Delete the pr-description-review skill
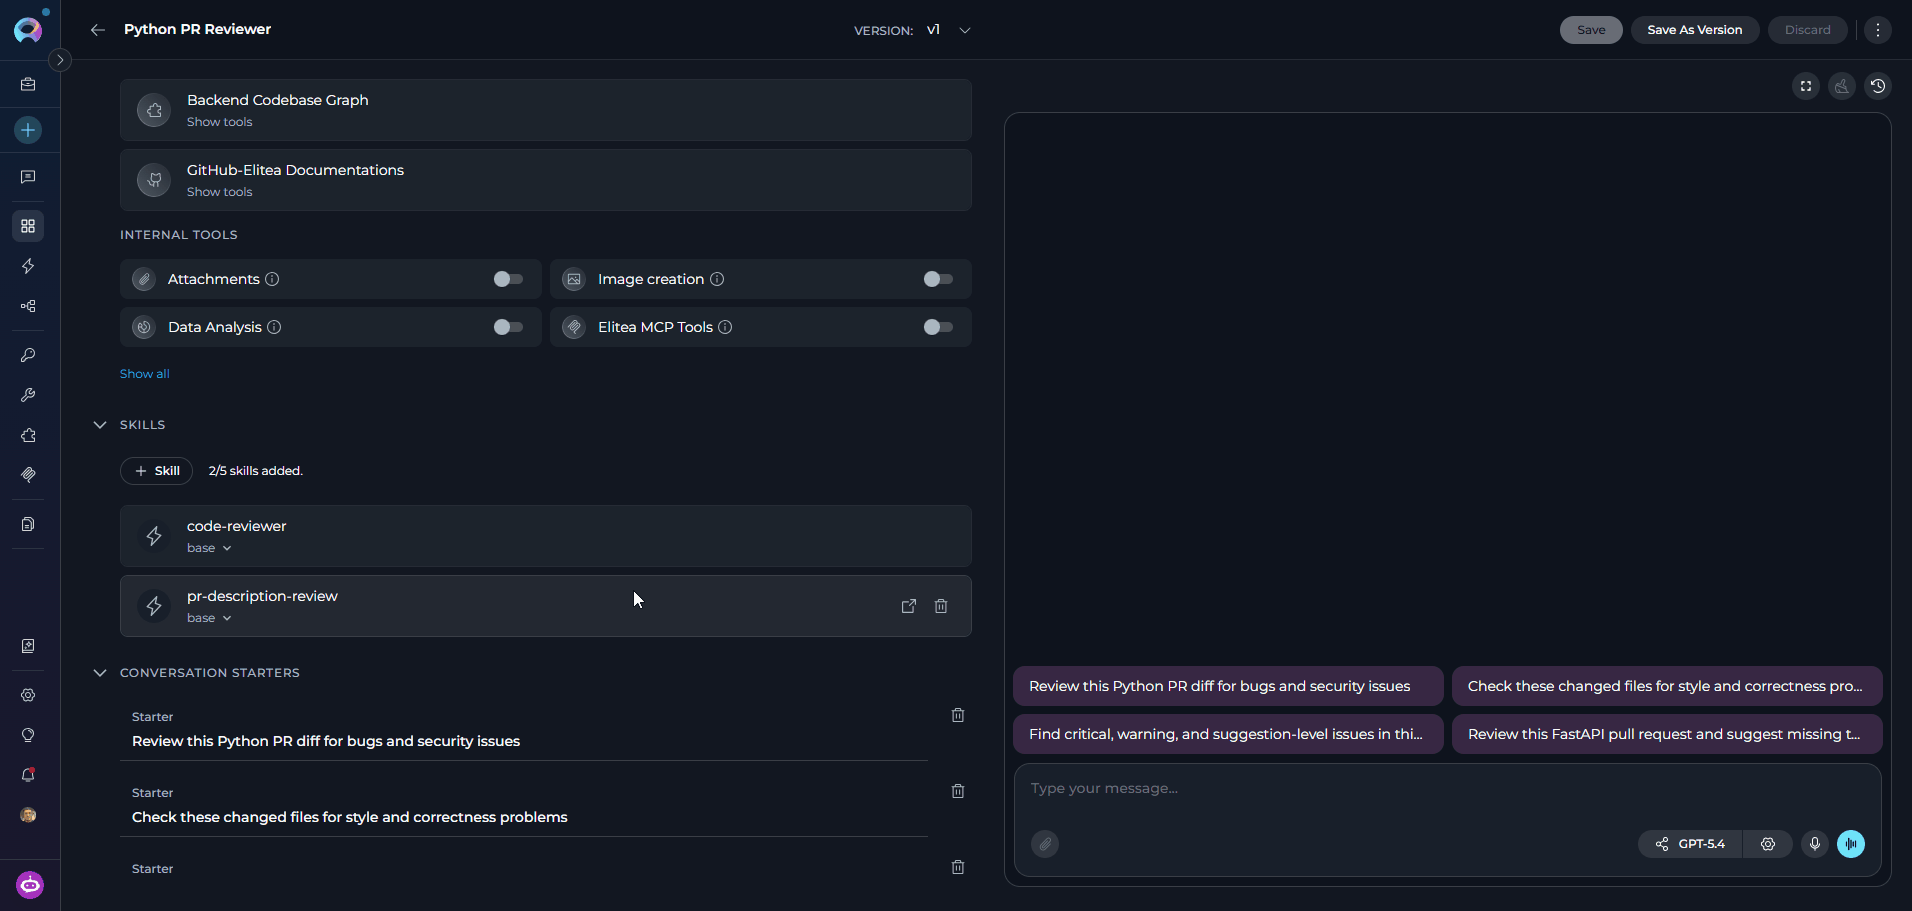This screenshot has width=1912, height=911. (x=941, y=606)
